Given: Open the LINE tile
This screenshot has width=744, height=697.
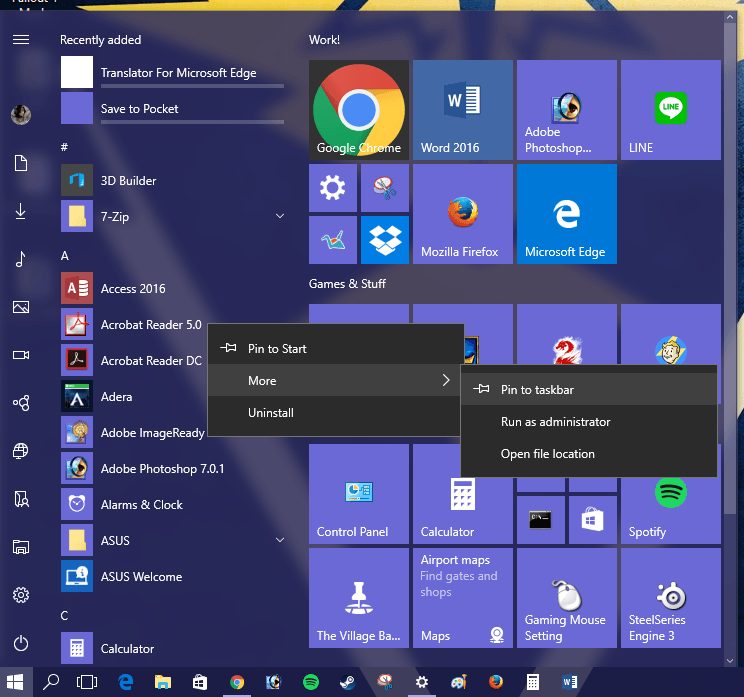Looking at the screenshot, I should click(x=670, y=109).
